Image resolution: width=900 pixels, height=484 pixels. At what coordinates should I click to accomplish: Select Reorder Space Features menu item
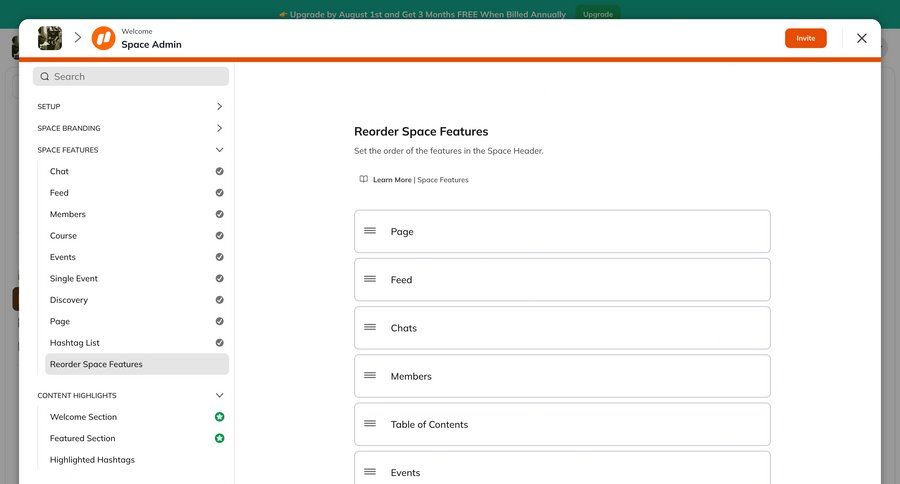click(137, 364)
